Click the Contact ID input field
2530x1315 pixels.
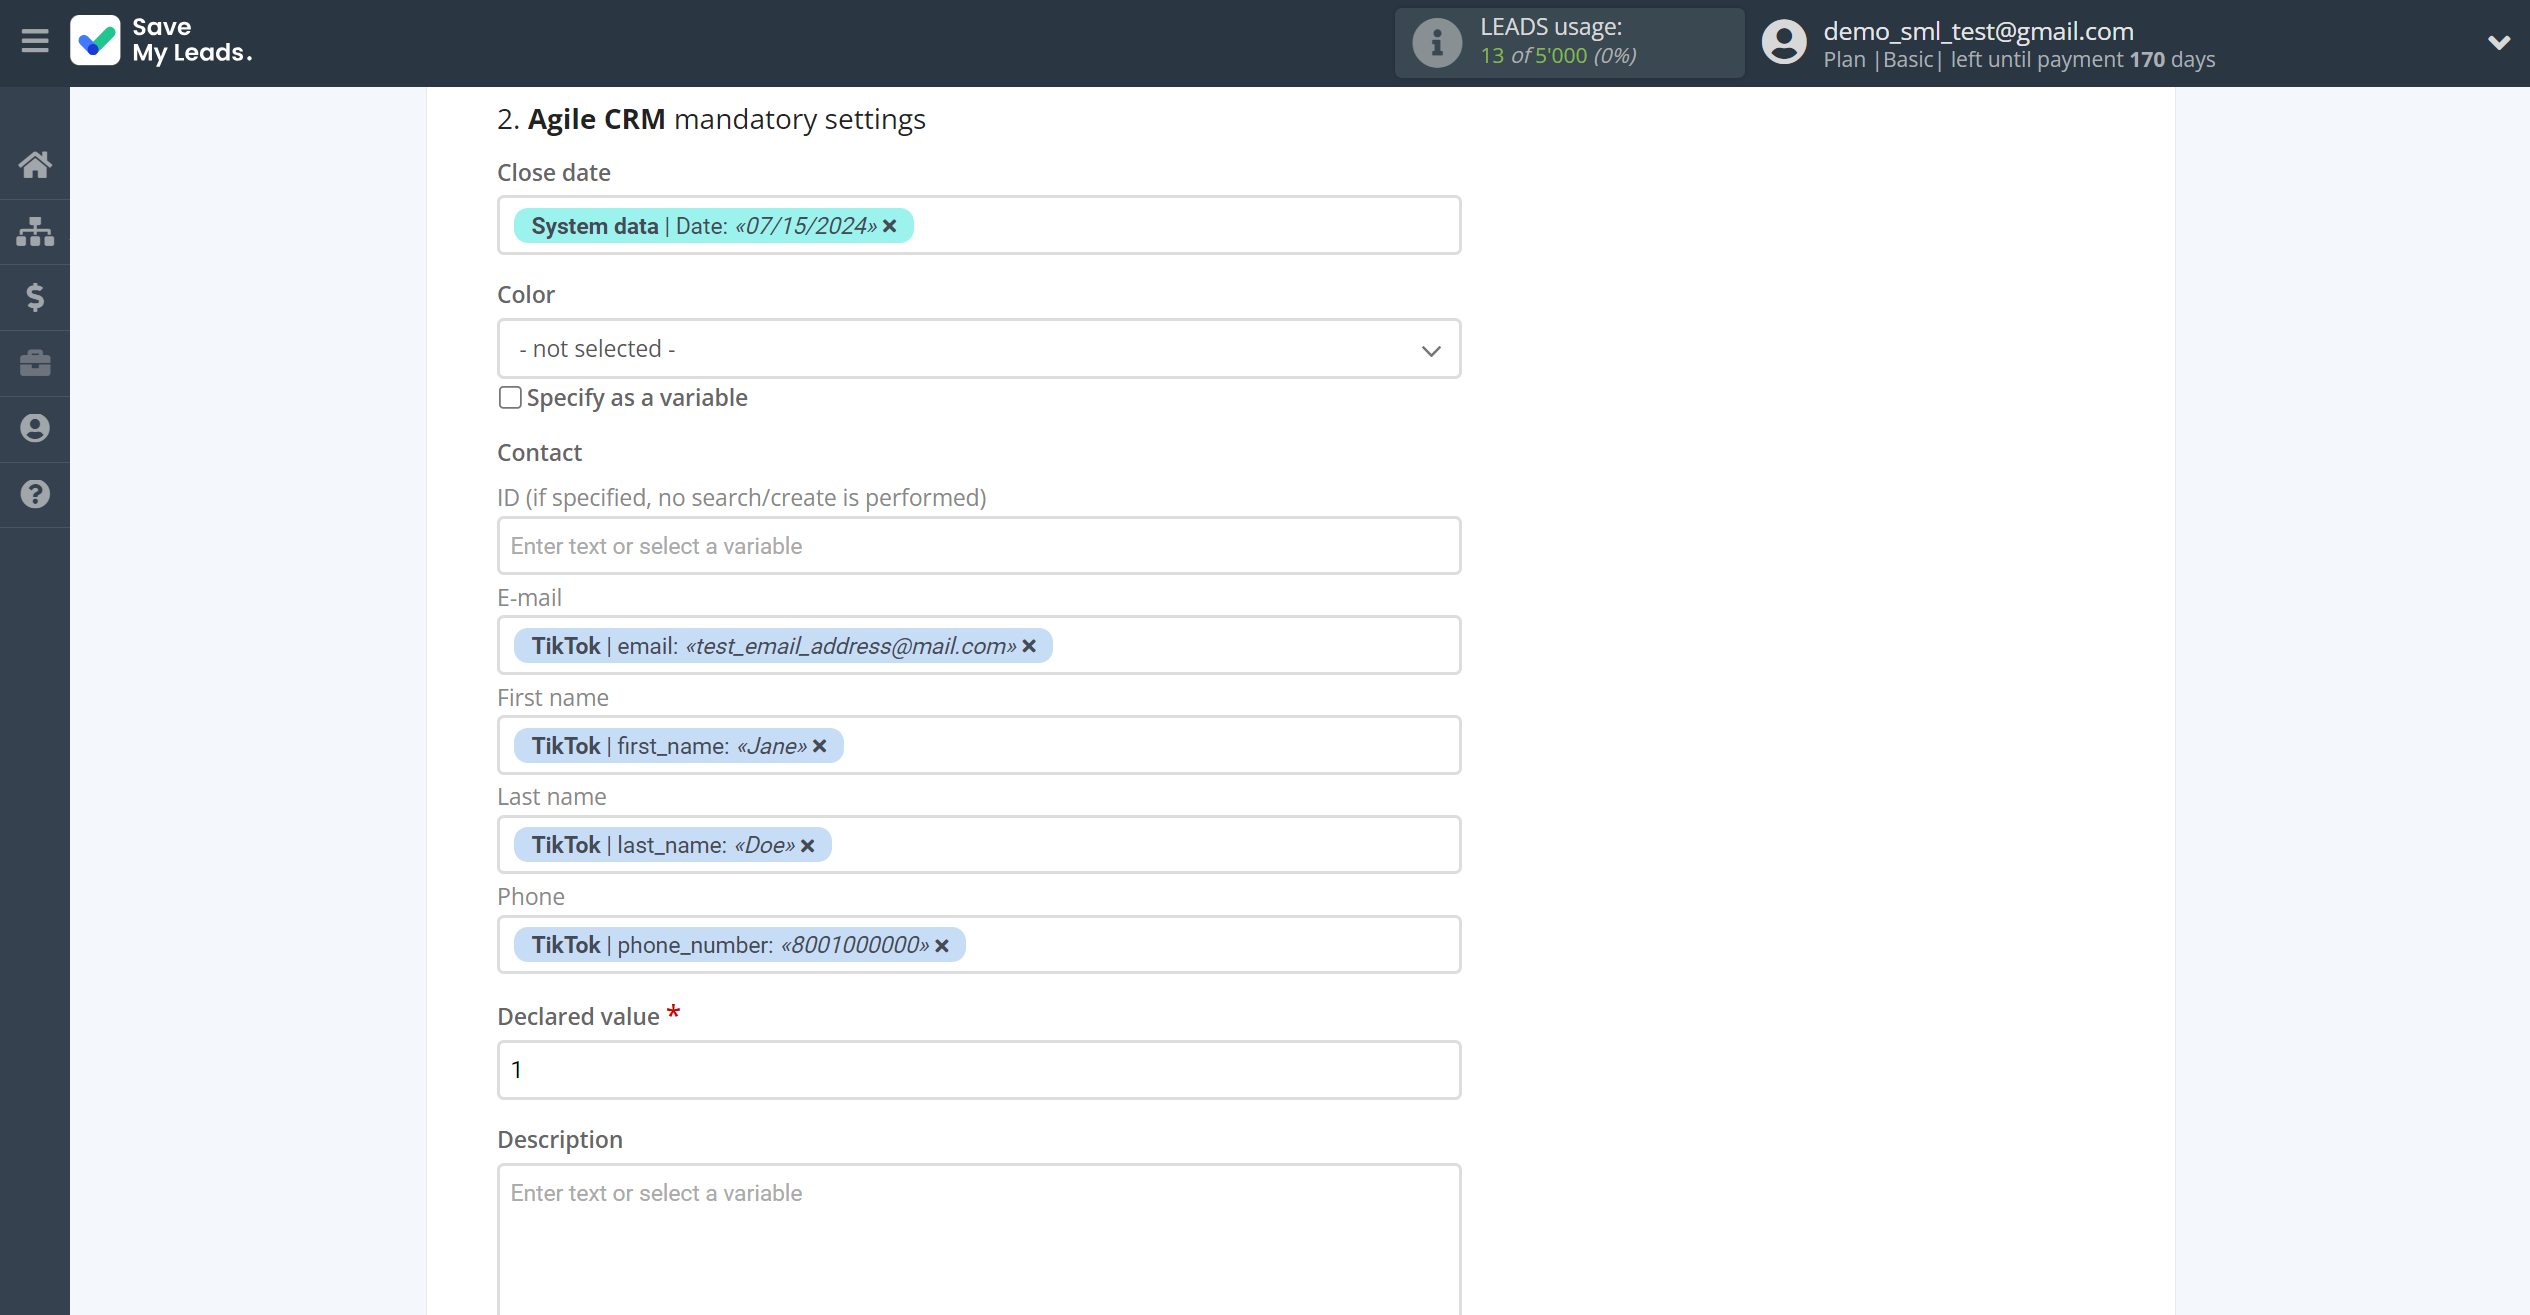pyautogui.click(x=979, y=546)
